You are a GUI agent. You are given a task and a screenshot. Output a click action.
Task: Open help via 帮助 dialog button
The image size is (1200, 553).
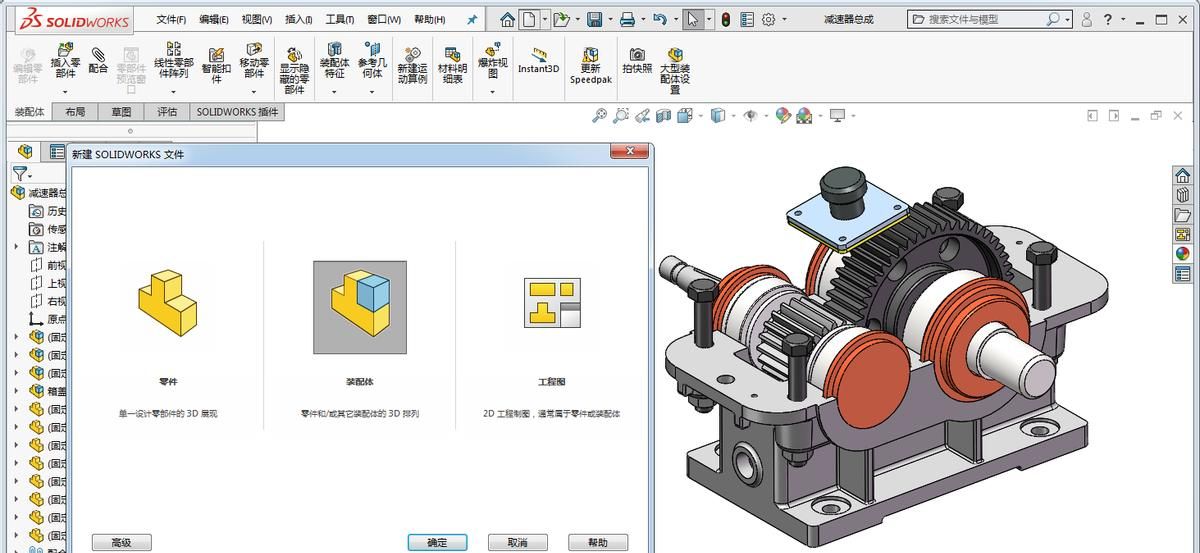[x=598, y=542]
